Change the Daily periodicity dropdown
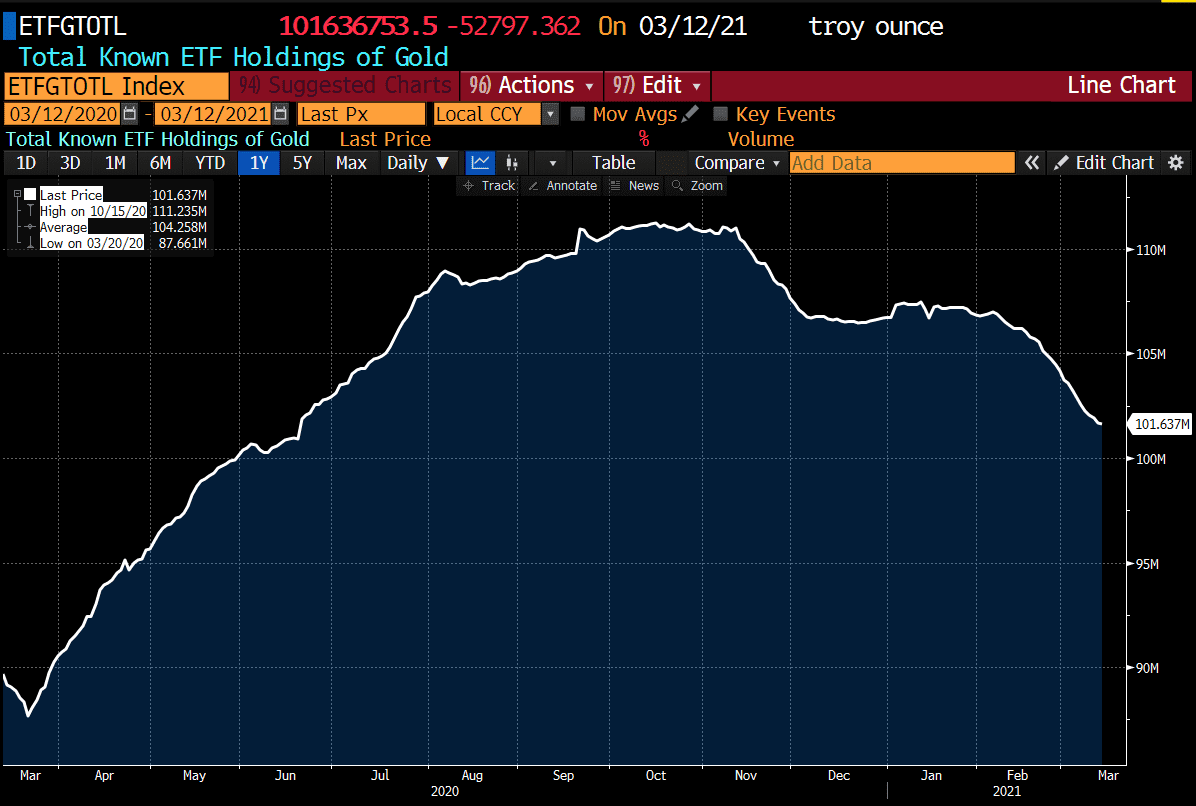The height and width of the screenshot is (806, 1196). click(417, 162)
